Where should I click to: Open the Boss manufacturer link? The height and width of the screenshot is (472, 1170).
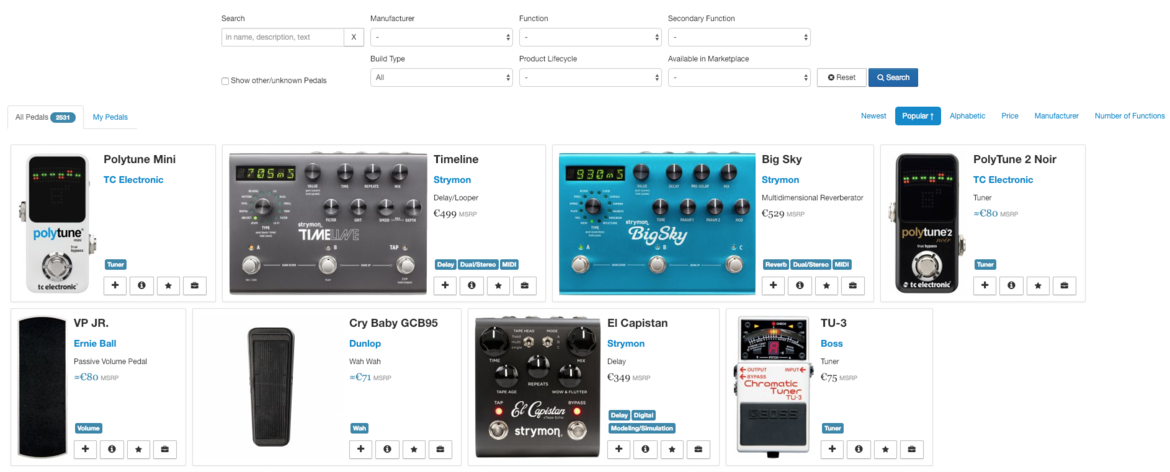point(831,344)
